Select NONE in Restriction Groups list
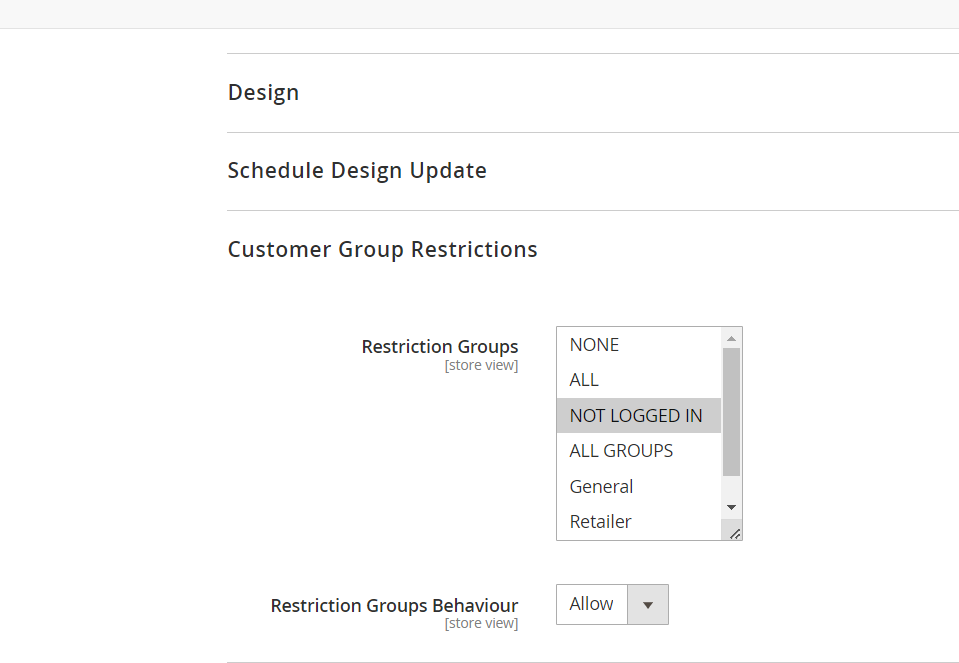This screenshot has height=663, width=959. pyautogui.click(x=595, y=345)
